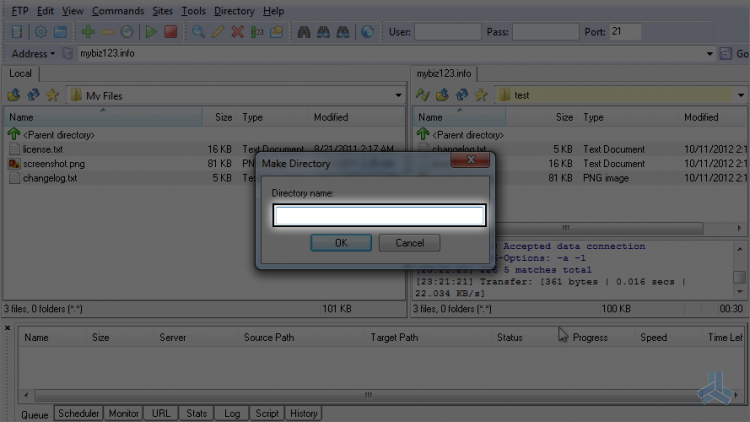Click the blue window-folder toolbar icon

click(x=60, y=32)
